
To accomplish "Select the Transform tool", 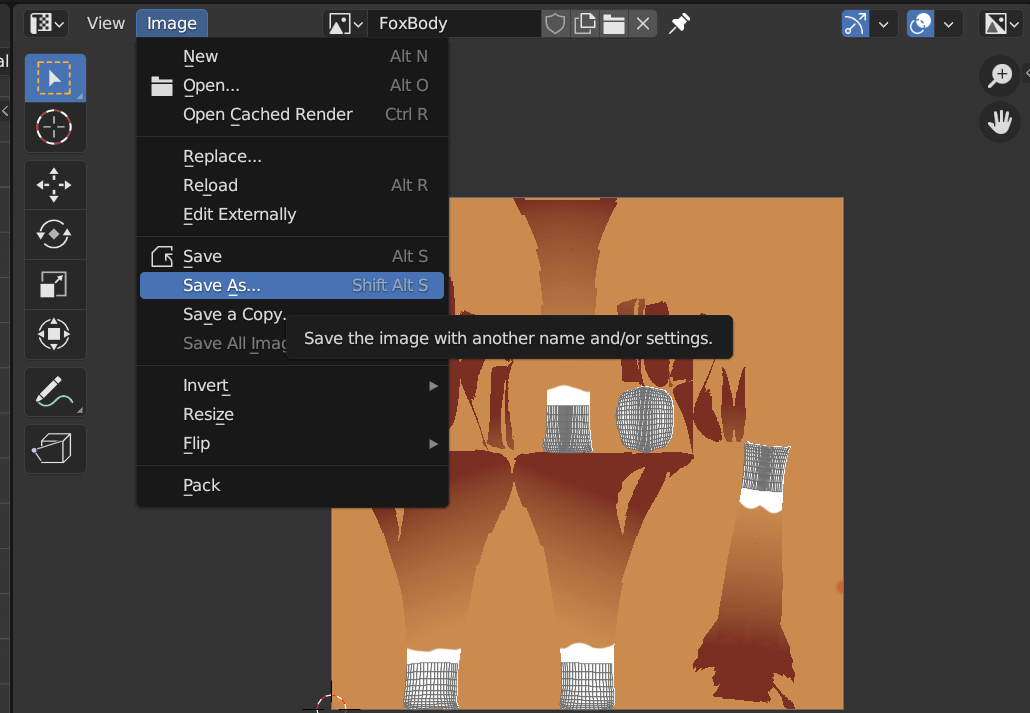I will pyautogui.click(x=55, y=334).
